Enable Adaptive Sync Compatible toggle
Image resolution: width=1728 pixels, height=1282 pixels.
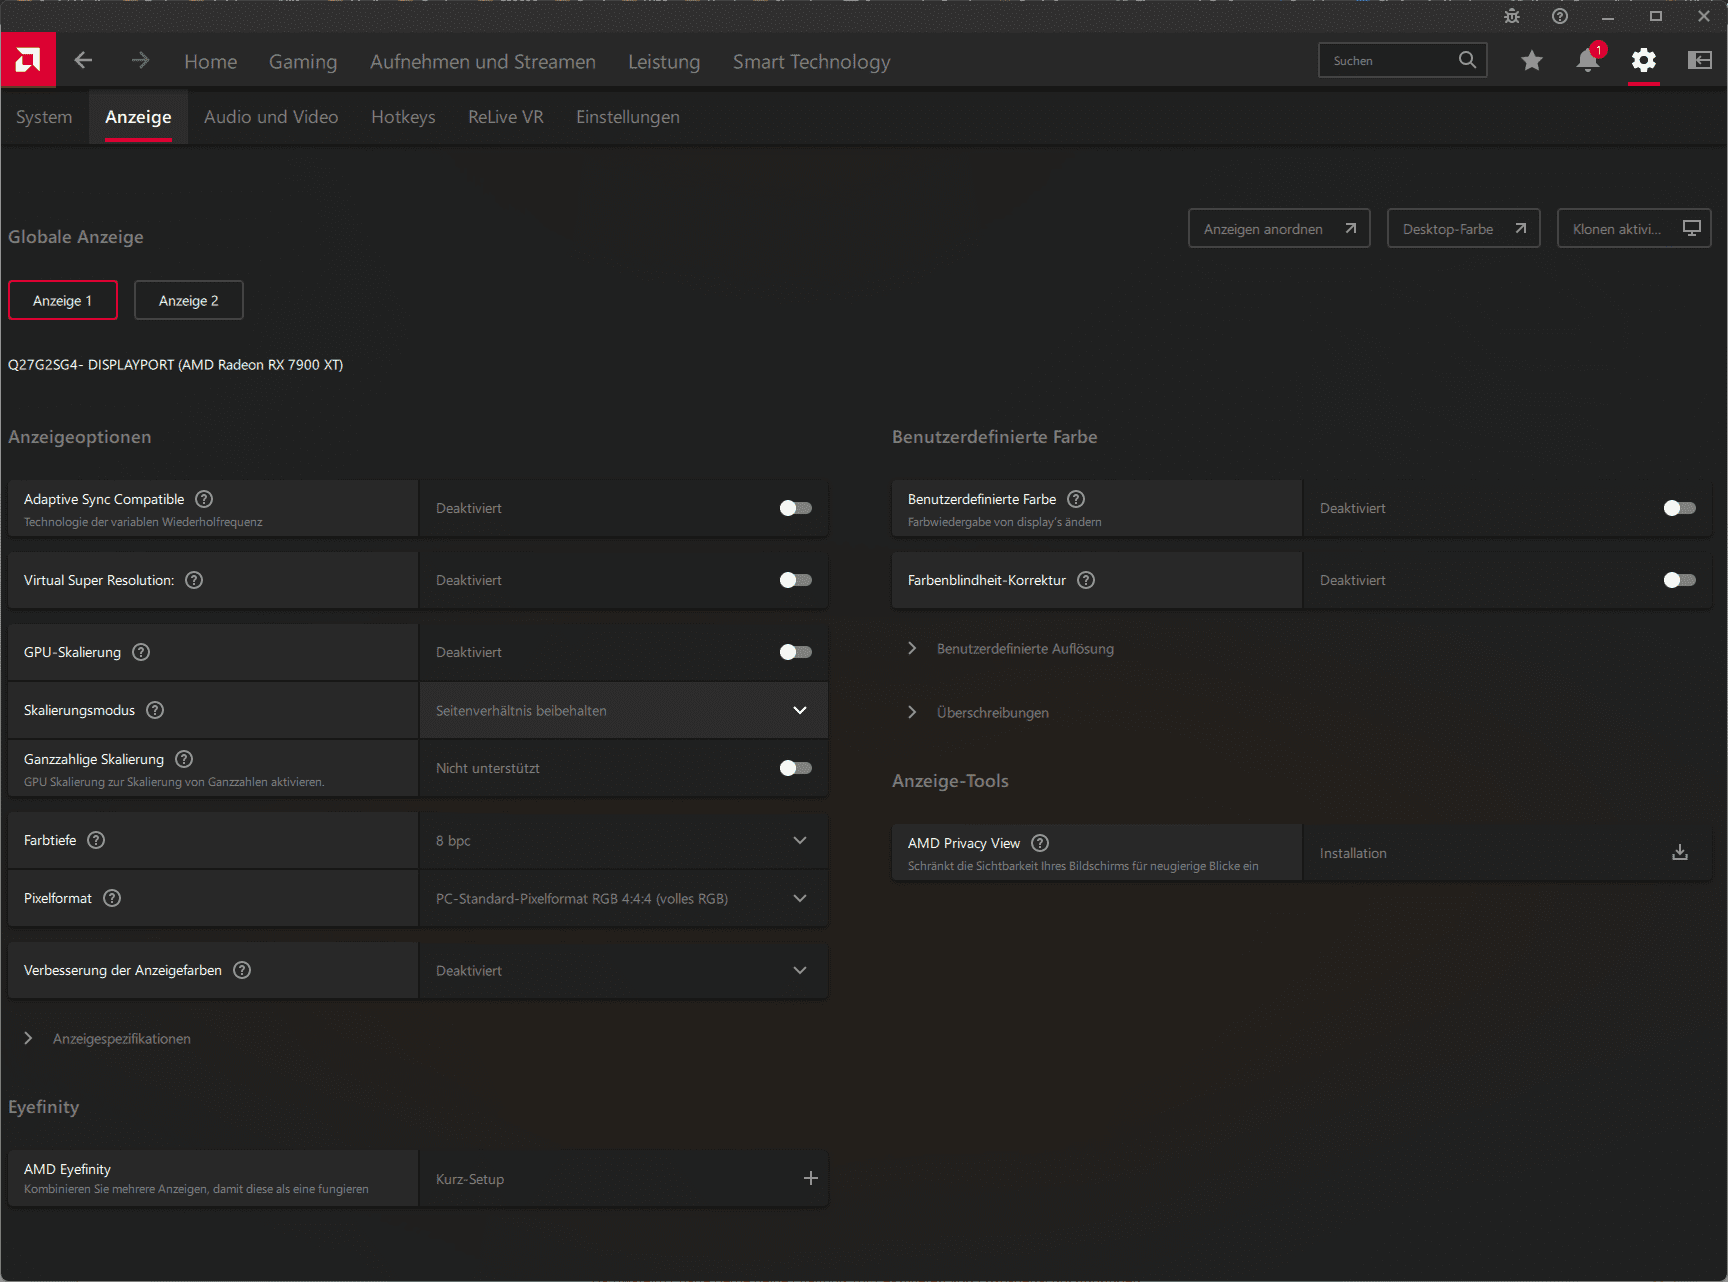tap(796, 508)
